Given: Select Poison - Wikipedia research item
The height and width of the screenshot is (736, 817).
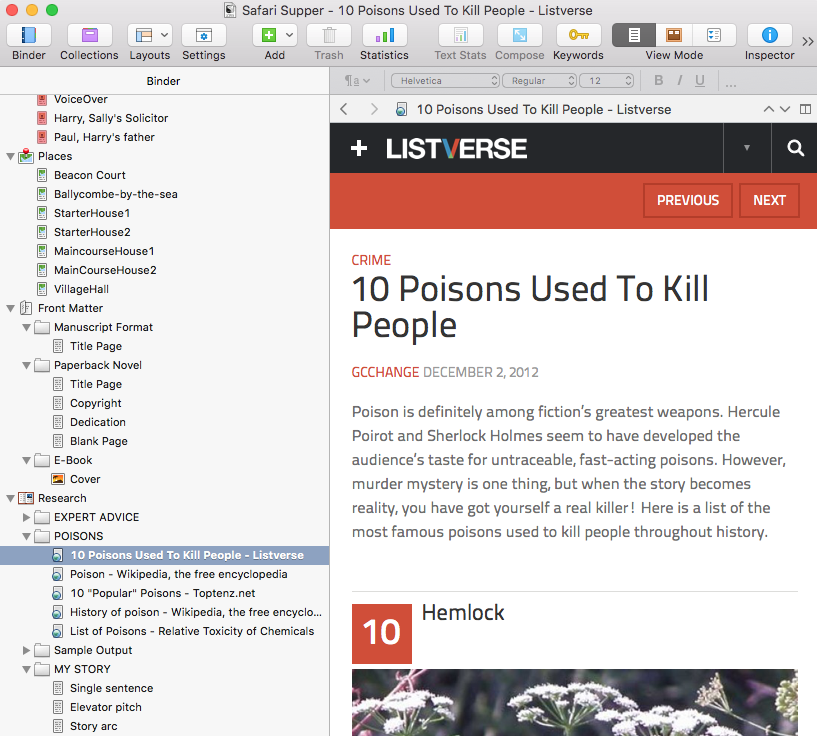Looking at the screenshot, I should [179, 574].
